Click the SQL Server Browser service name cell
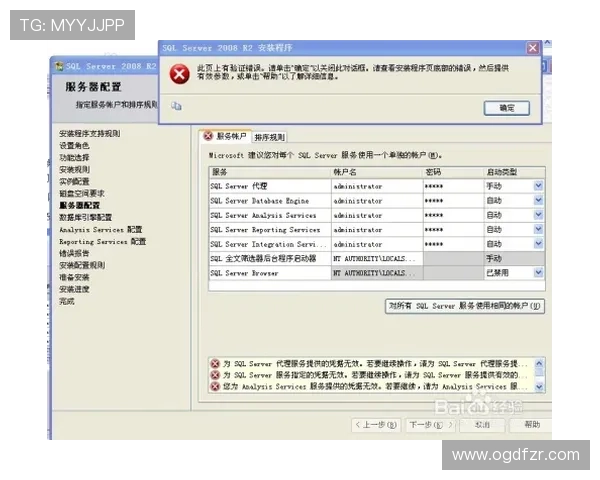Viewport: 600px width, 480px height. 270,273
